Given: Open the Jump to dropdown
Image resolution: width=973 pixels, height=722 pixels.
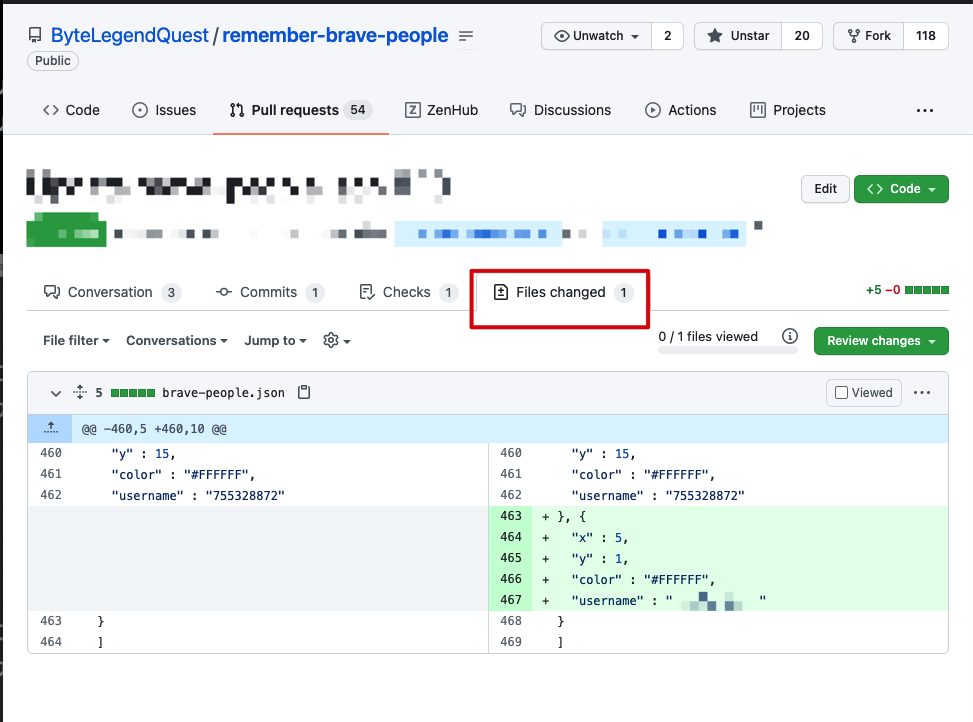Looking at the screenshot, I should (x=276, y=341).
